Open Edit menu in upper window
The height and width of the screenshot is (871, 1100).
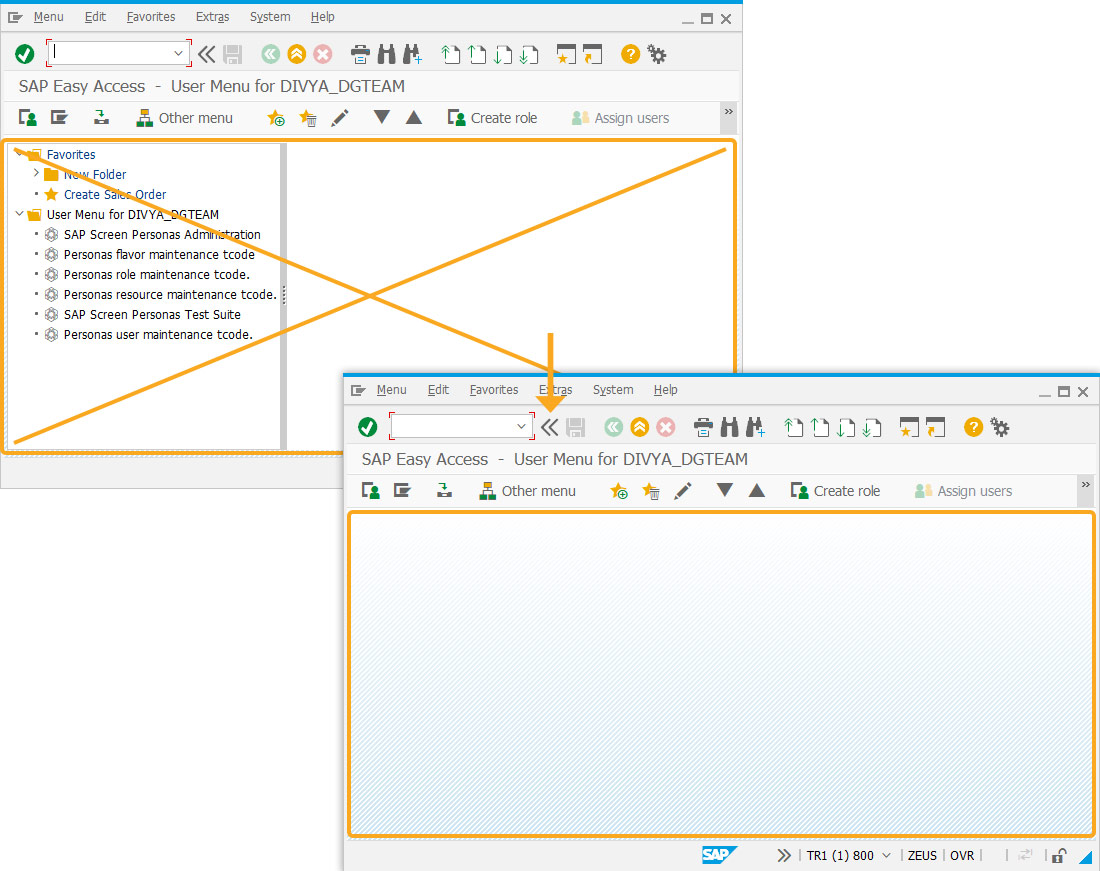click(x=95, y=17)
